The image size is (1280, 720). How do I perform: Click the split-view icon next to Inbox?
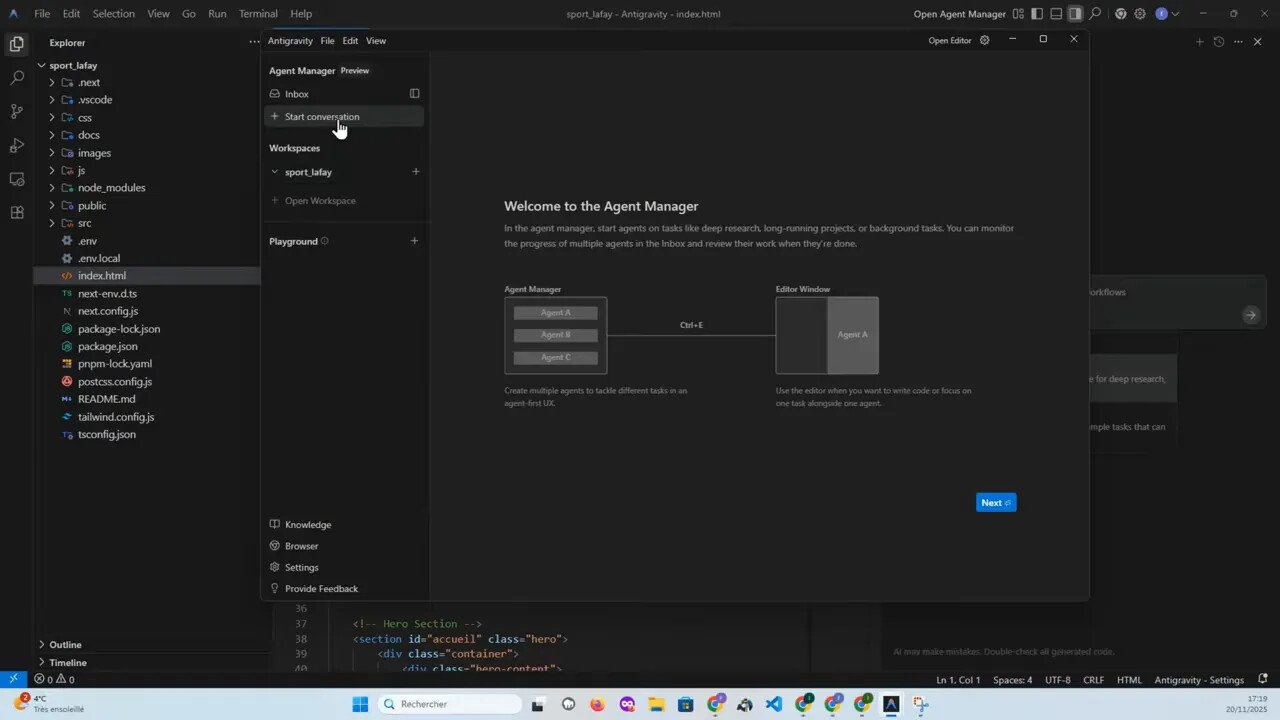(414, 93)
